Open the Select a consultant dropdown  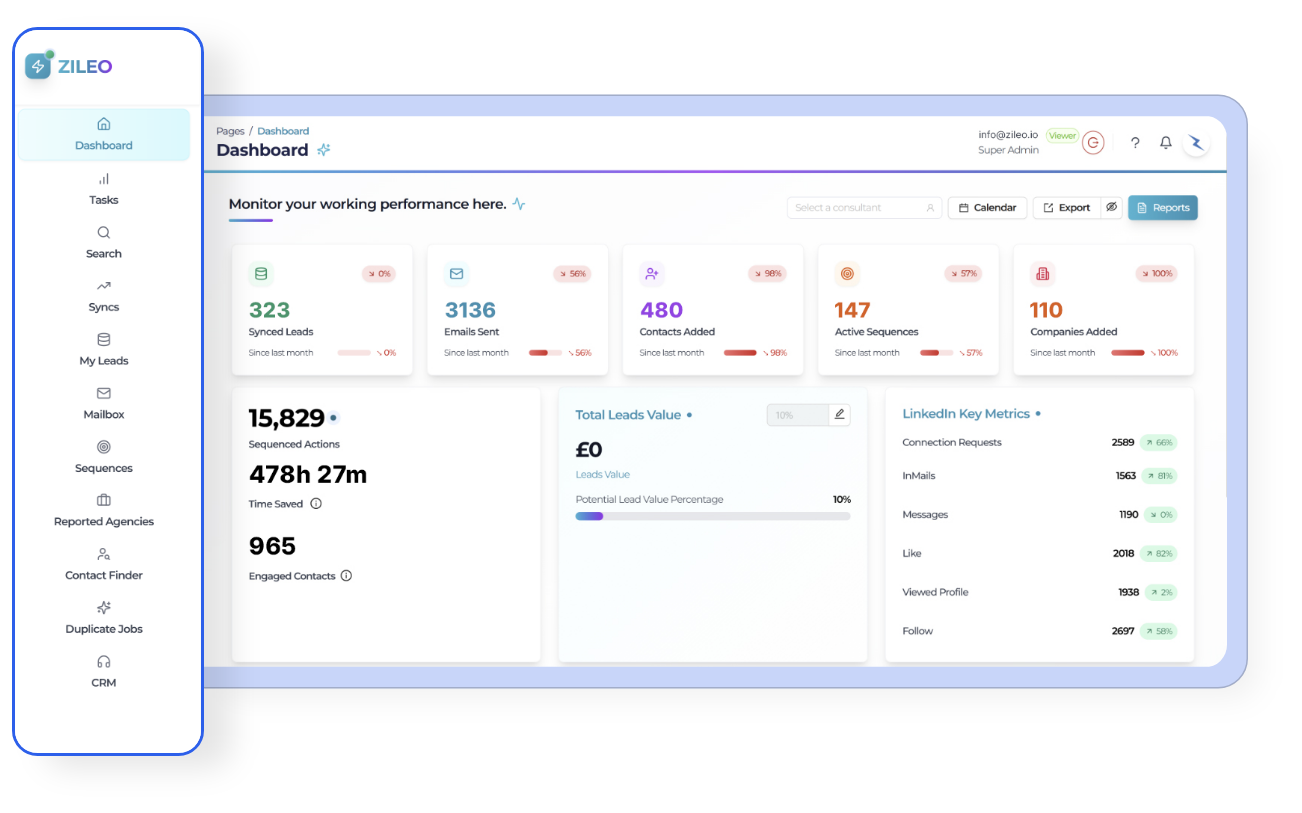click(x=864, y=207)
